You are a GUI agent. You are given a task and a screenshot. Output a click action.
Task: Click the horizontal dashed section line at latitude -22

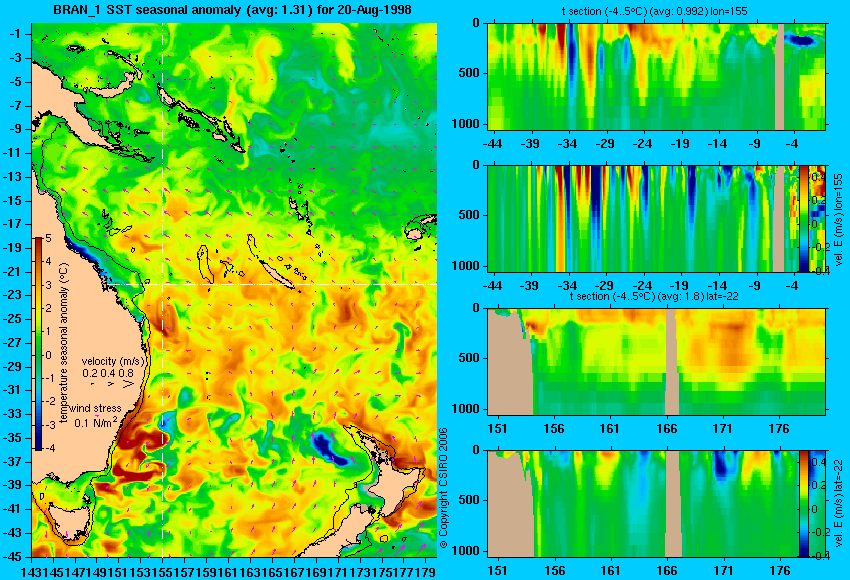click(x=272, y=284)
